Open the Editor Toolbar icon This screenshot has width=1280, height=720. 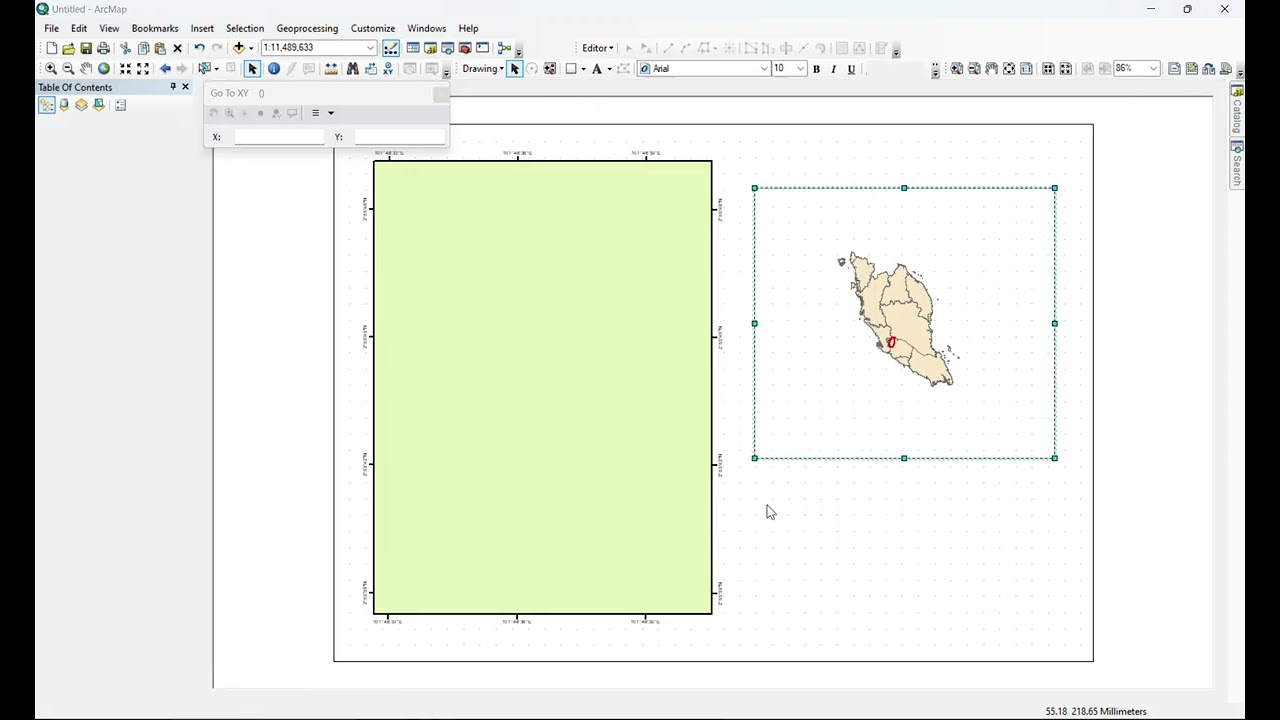[391, 48]
